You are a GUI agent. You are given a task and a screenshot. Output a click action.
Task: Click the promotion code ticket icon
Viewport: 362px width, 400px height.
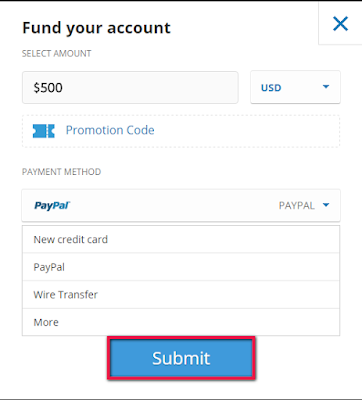pyautogui.click(x=44, y=131)
